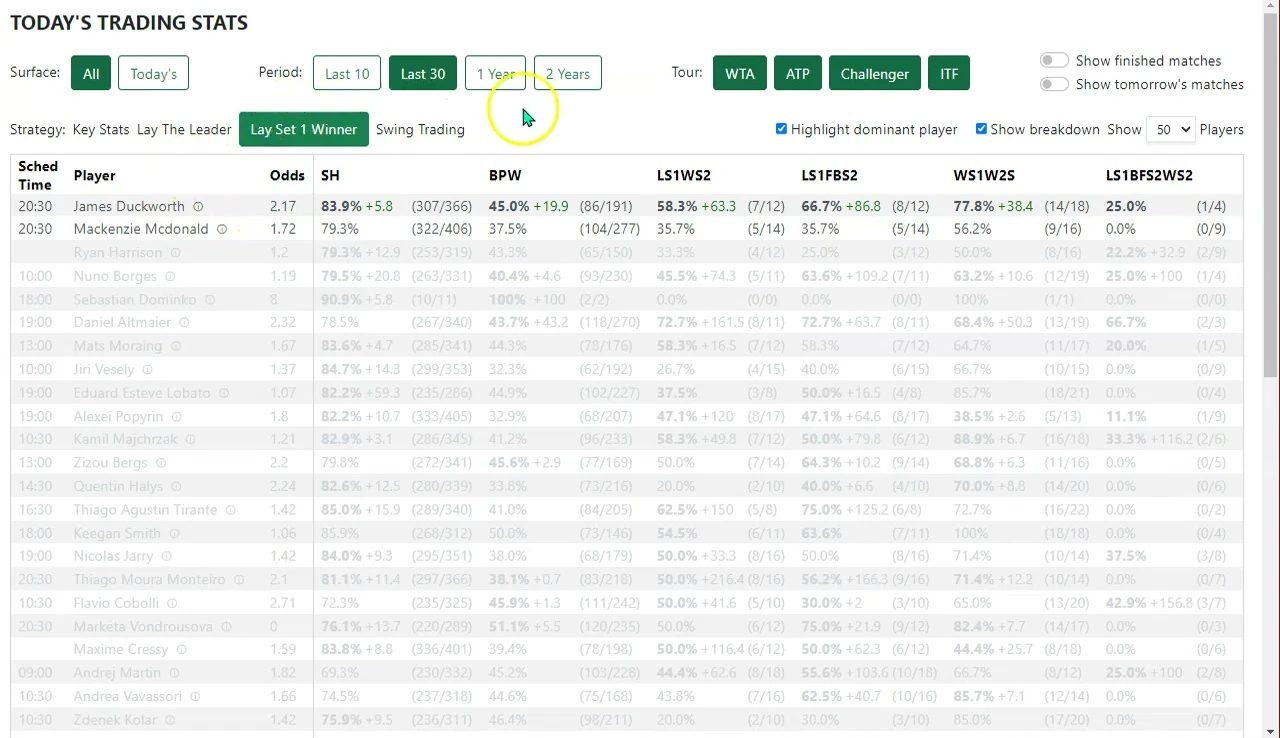The height and width of the screenshot is (738, 1280).
Task: Open info icon beside Thiago Moura Monteiro
Action: pyautogui.click(x=239, y=580)
